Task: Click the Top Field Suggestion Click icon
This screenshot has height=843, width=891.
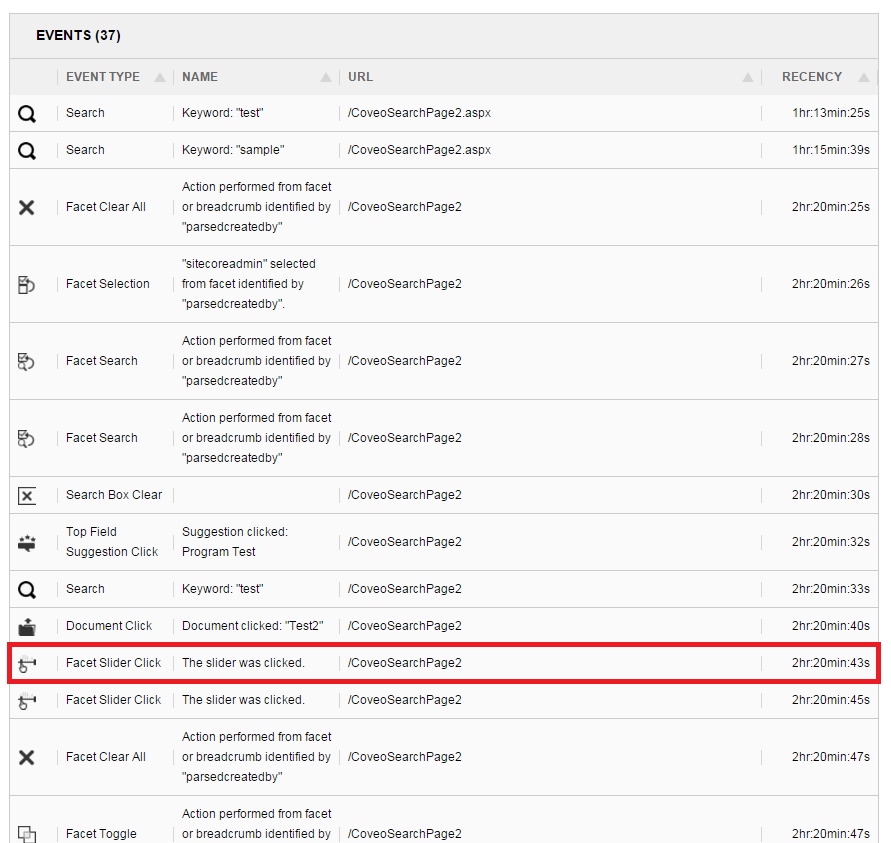Action: 24,541
